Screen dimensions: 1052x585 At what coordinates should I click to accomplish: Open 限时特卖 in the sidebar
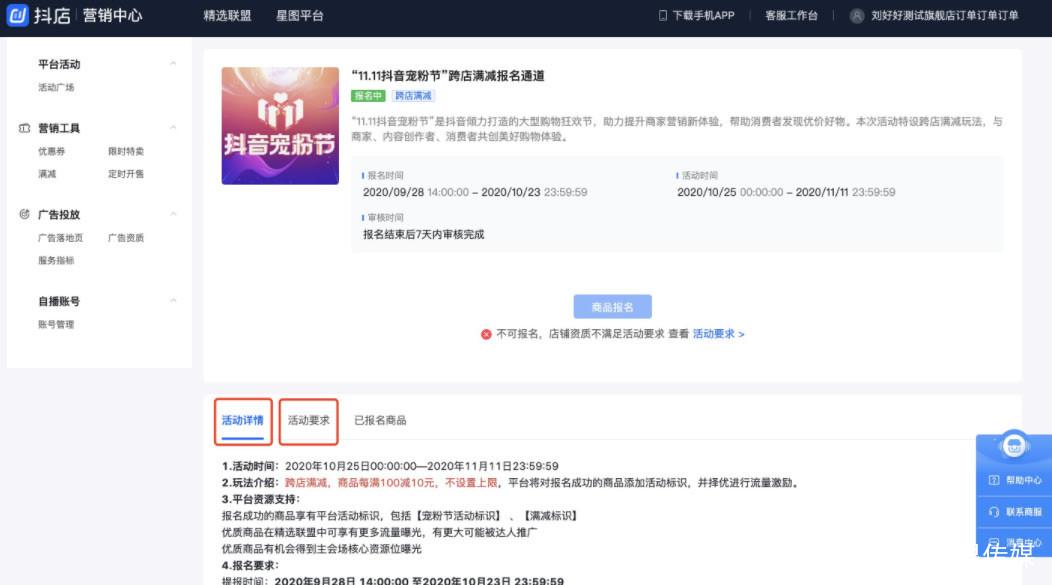coord(126,151)
